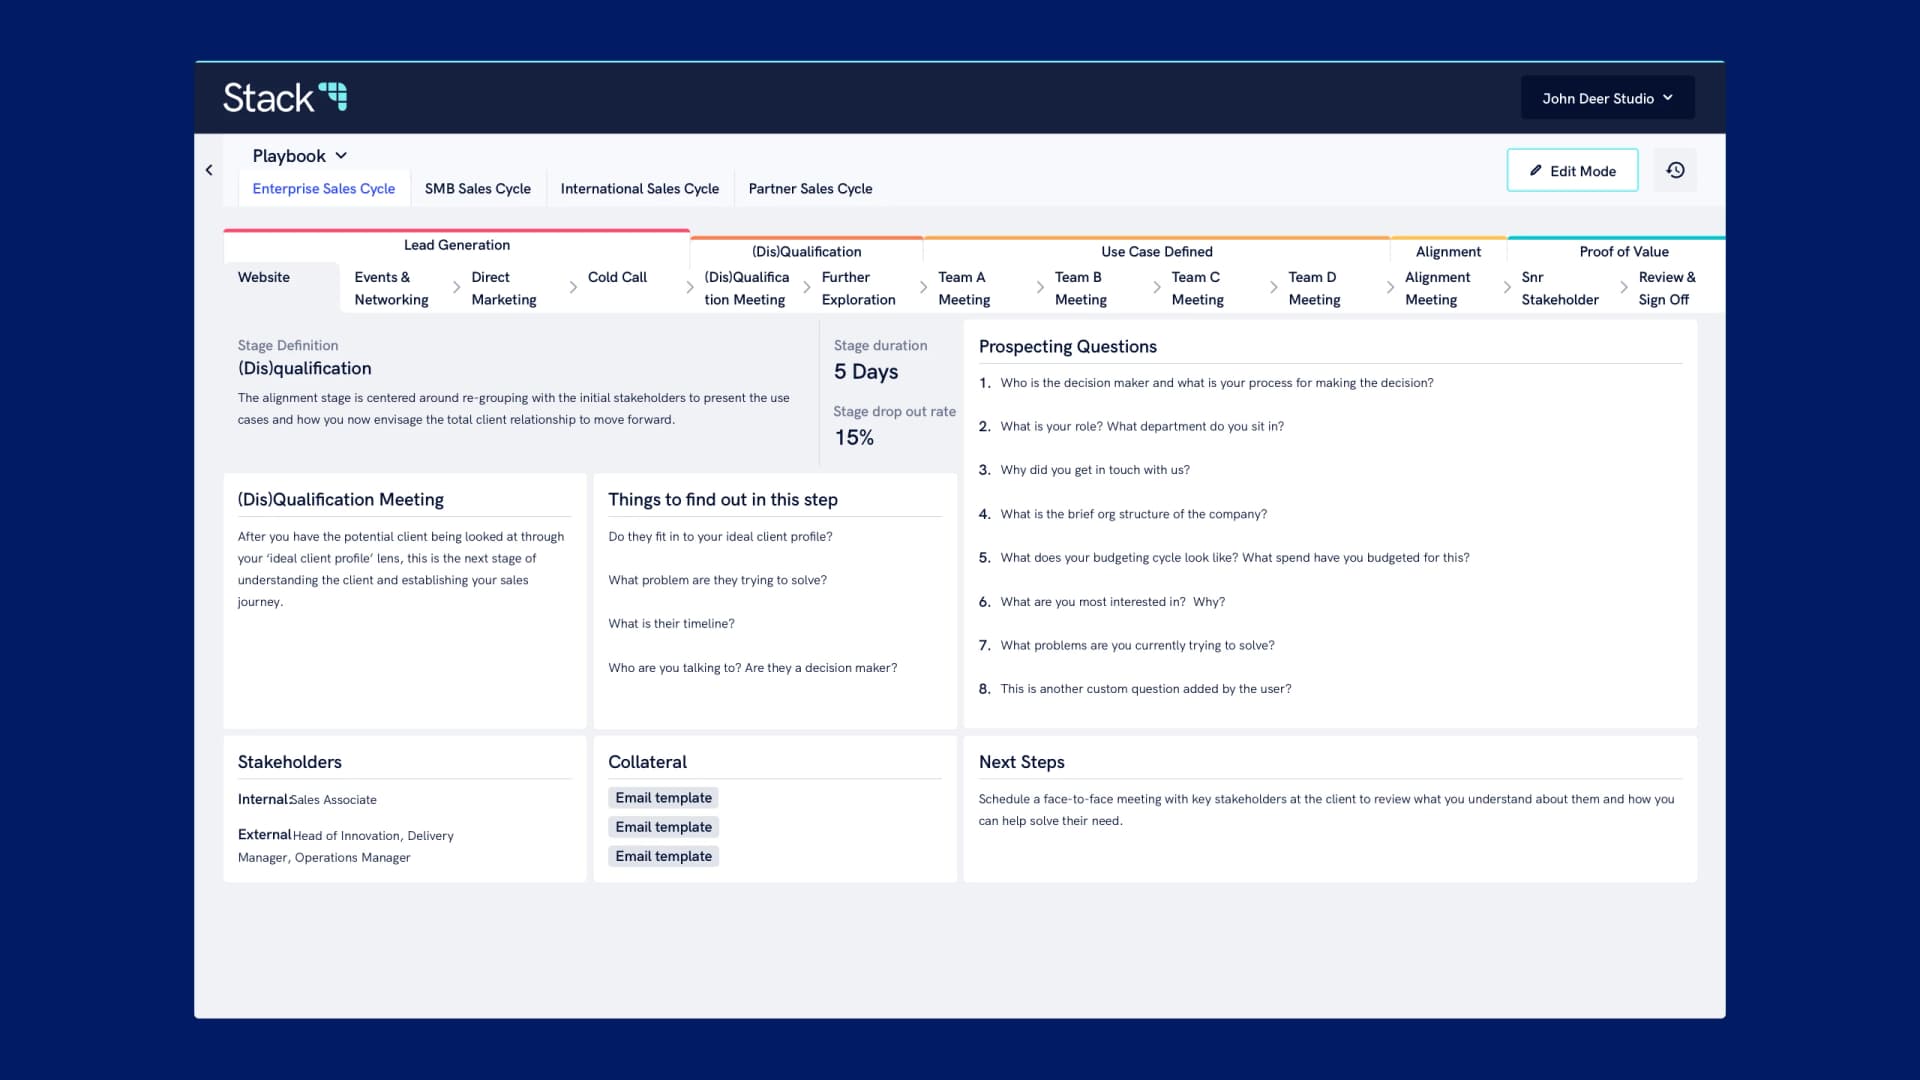Click the pencil icon in Edit Mode button
The image size is (1920, 1080).
(1537, 170)
